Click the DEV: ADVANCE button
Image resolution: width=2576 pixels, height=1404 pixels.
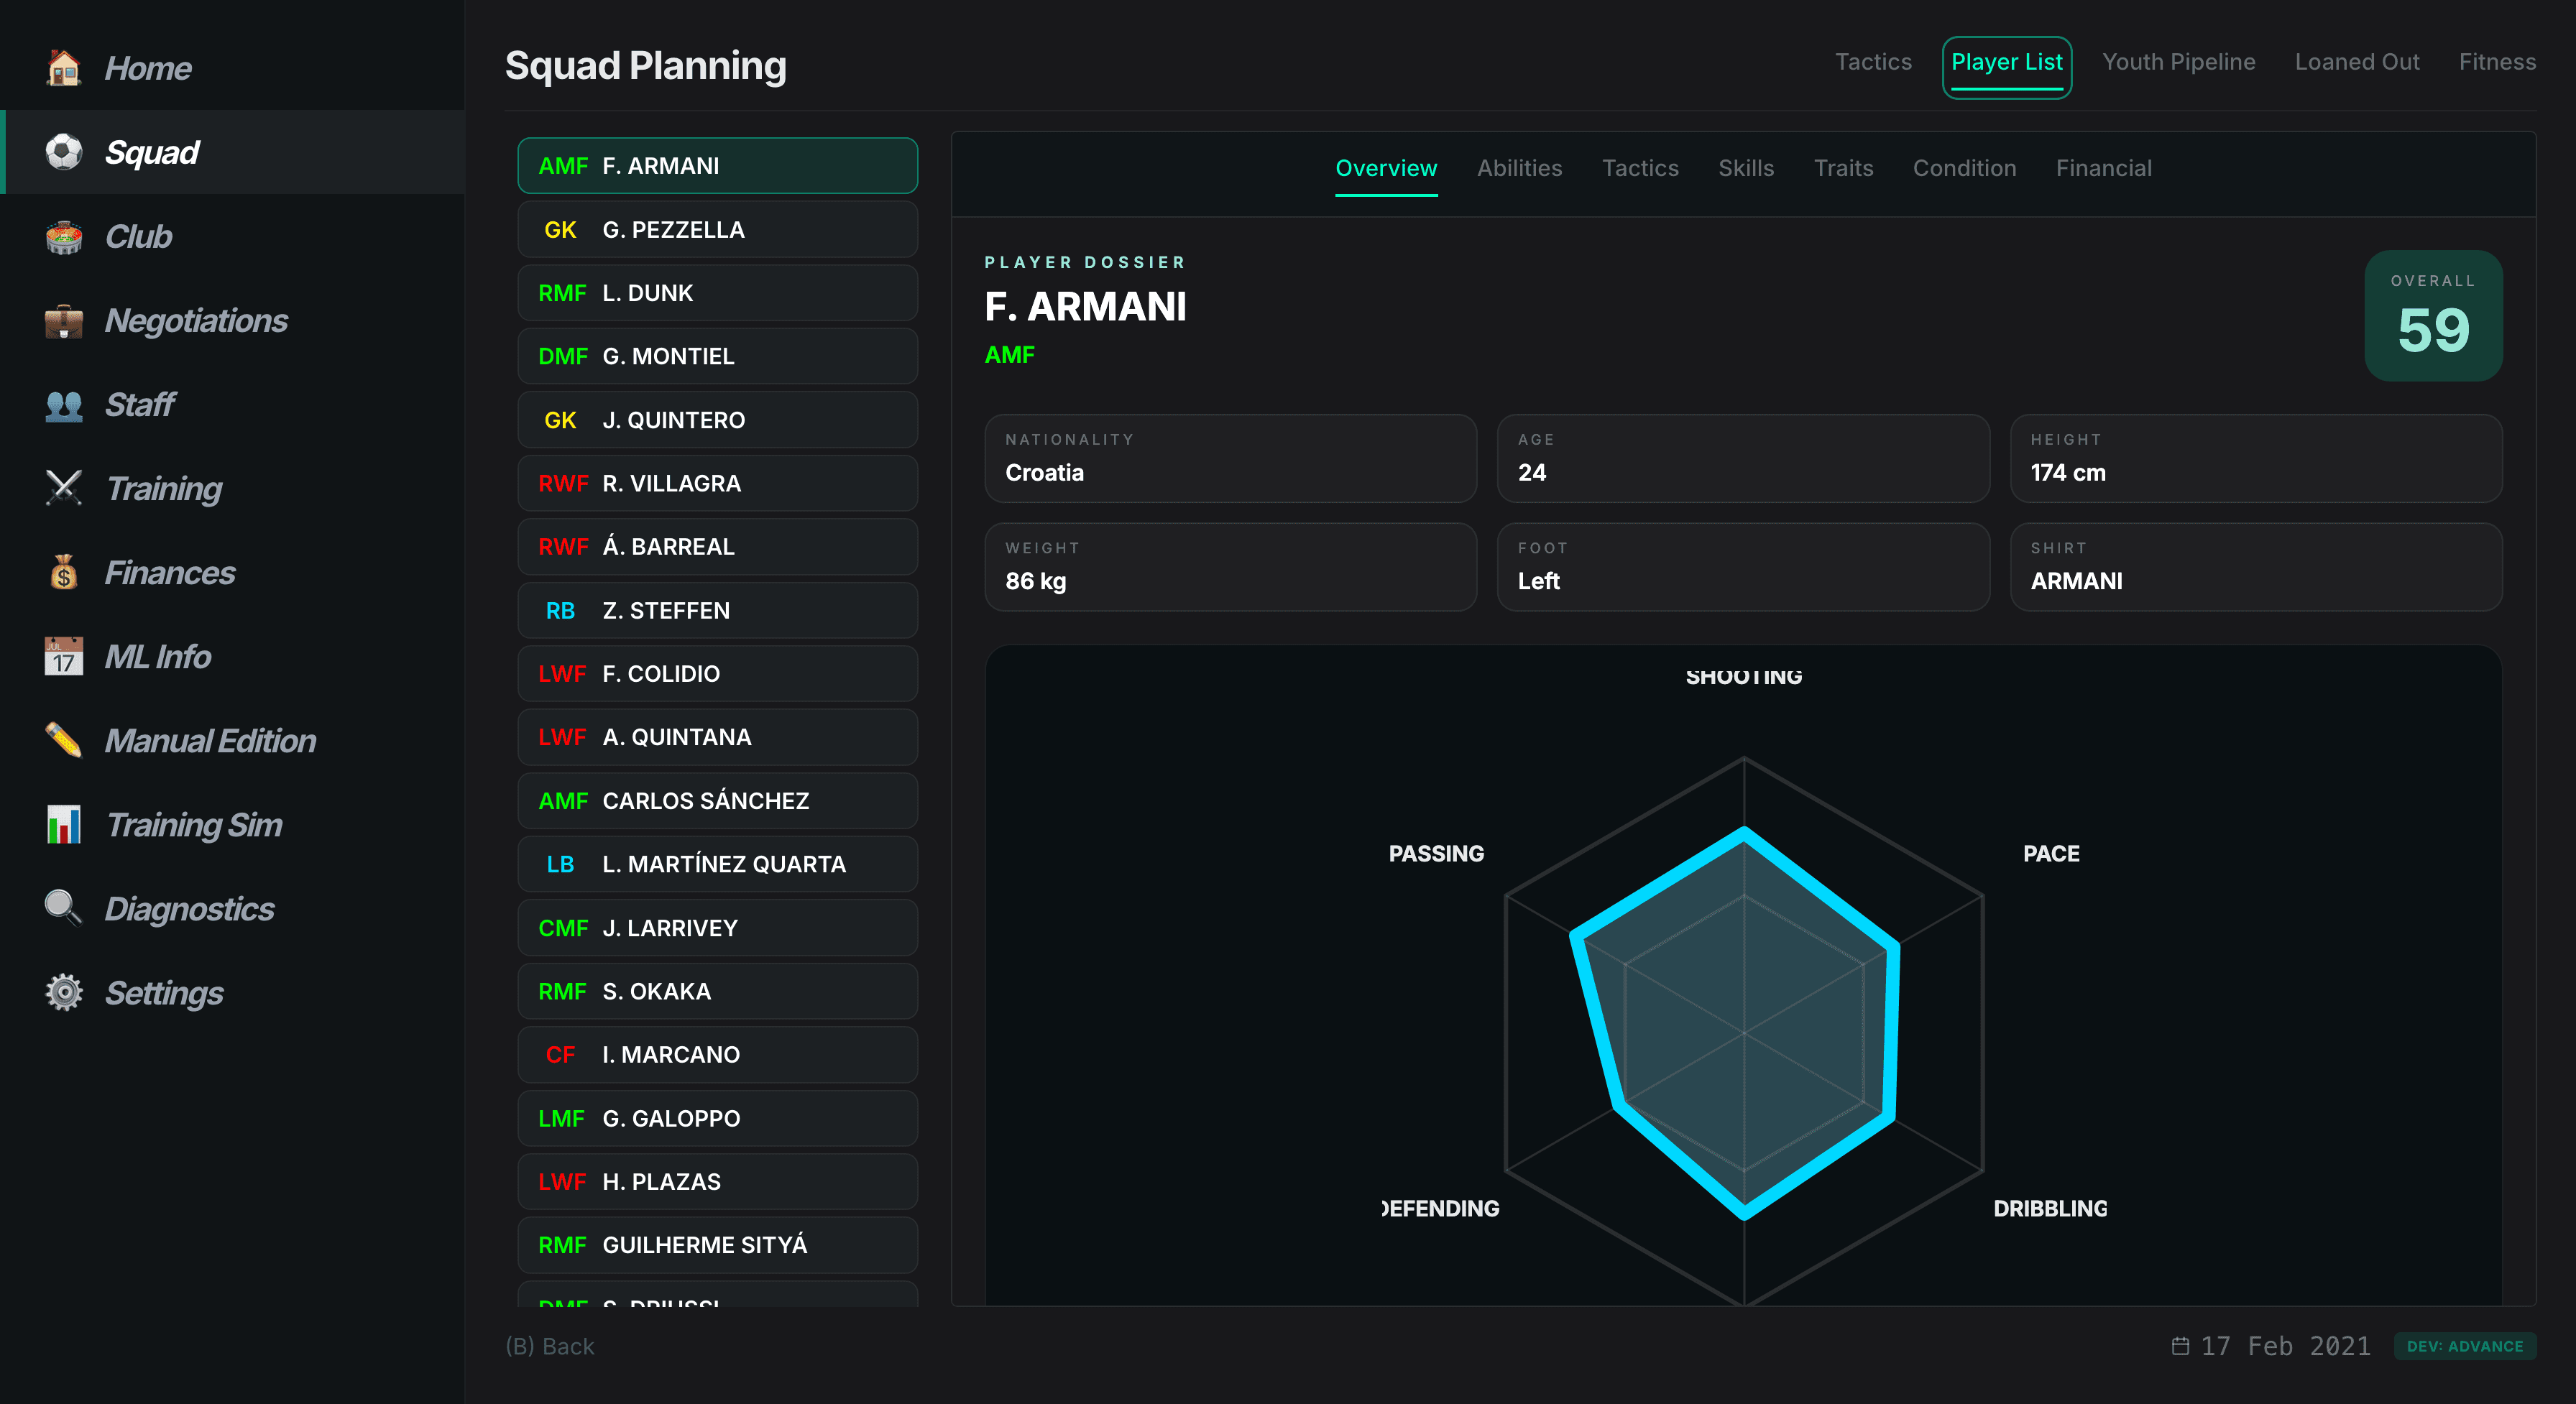[2464, 1346]
